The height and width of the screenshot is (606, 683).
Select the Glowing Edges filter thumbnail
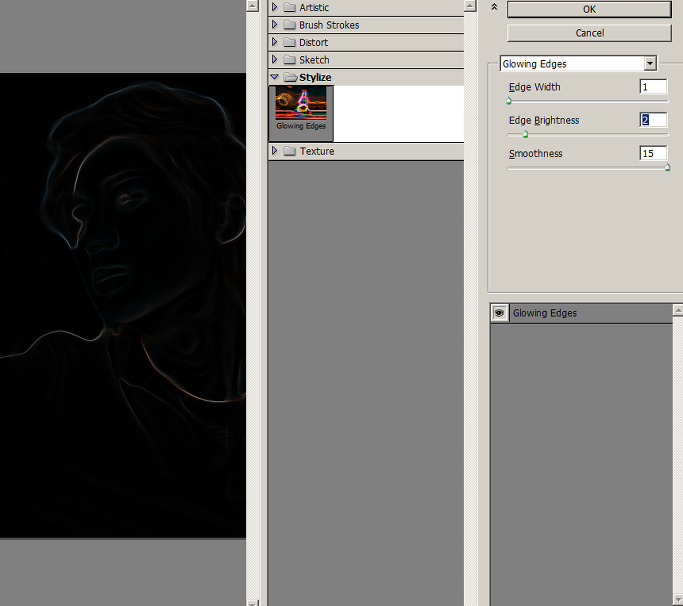click(301, 113)
